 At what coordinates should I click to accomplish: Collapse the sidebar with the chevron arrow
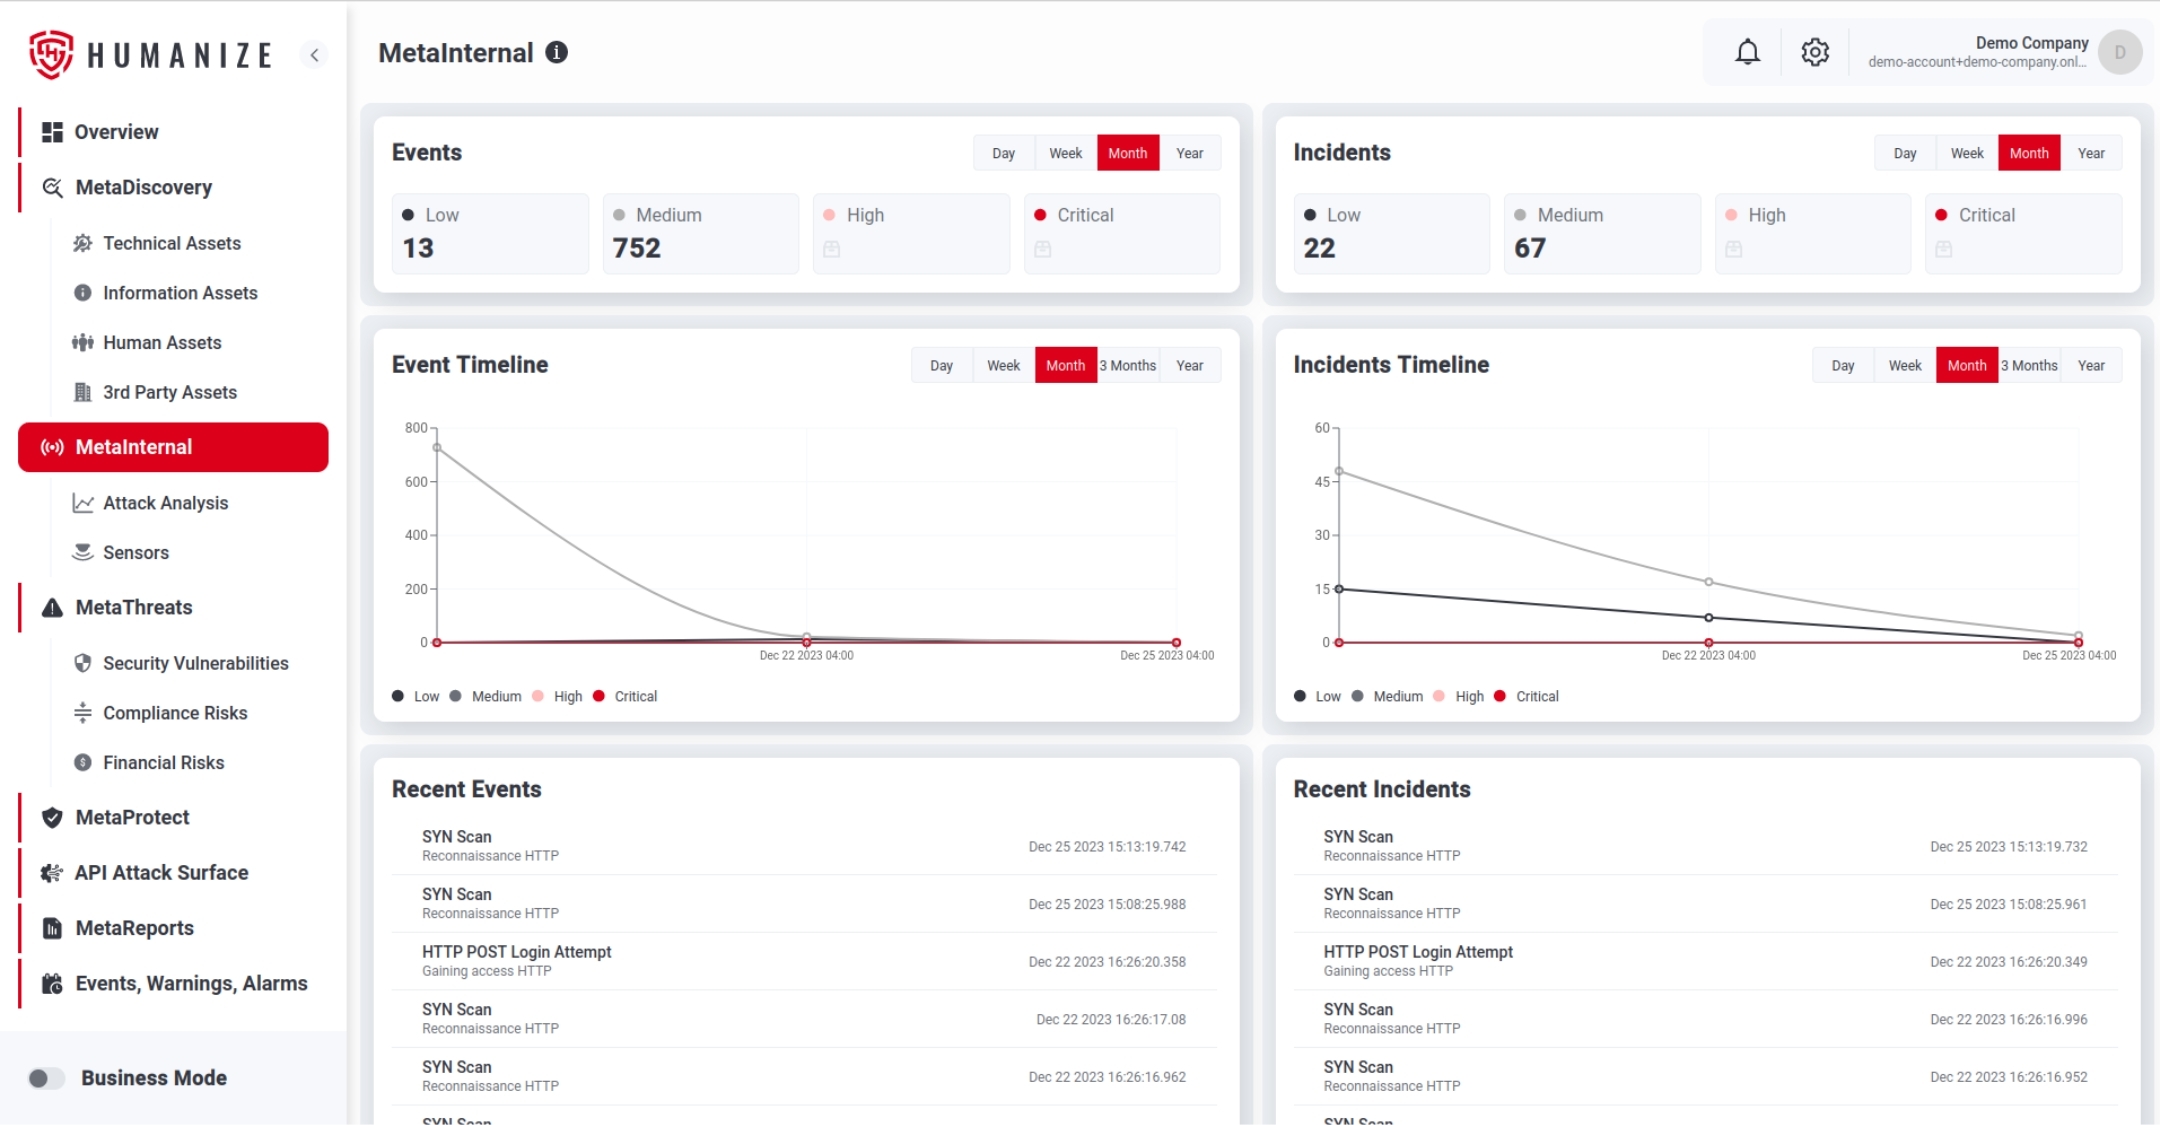coord(314,55)
